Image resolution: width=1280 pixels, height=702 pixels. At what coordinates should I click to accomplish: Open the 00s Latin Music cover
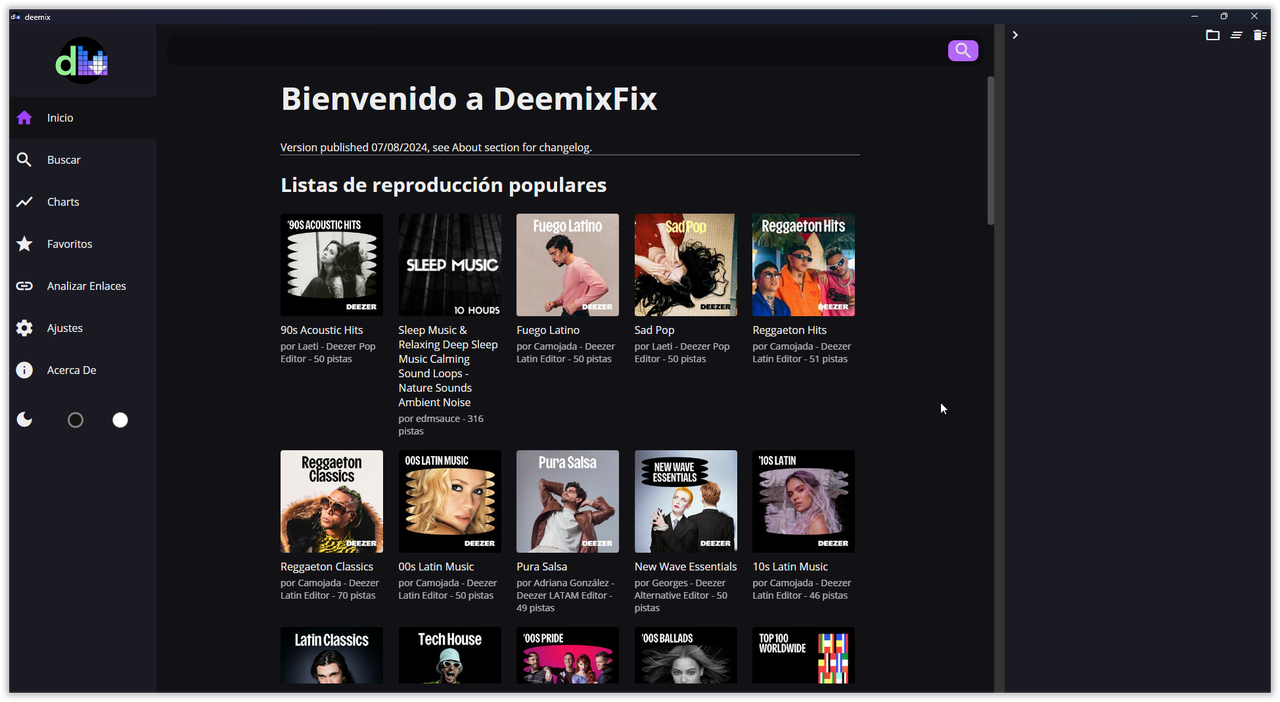[x=450, y=502]
